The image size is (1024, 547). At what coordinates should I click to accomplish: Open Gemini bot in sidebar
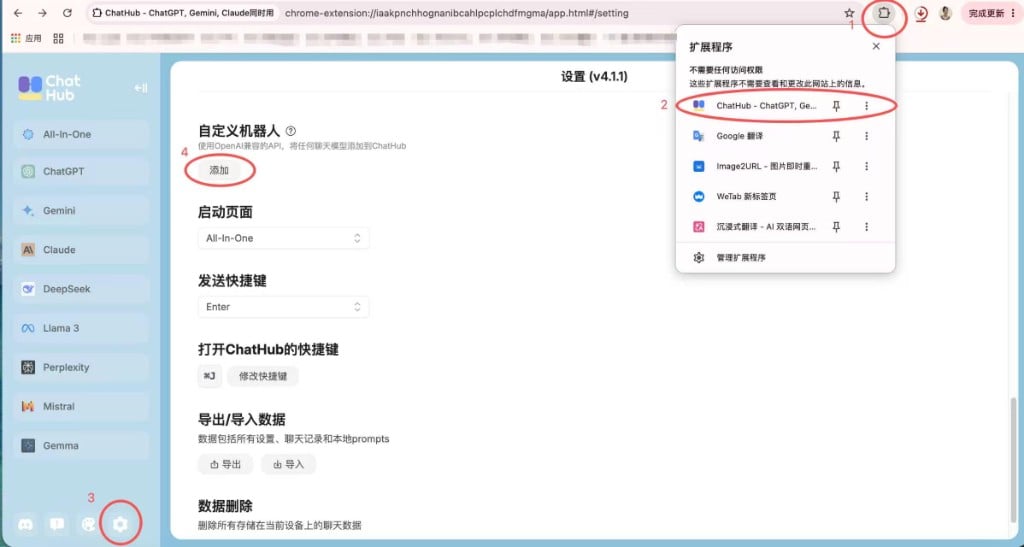tap(81, 211)
